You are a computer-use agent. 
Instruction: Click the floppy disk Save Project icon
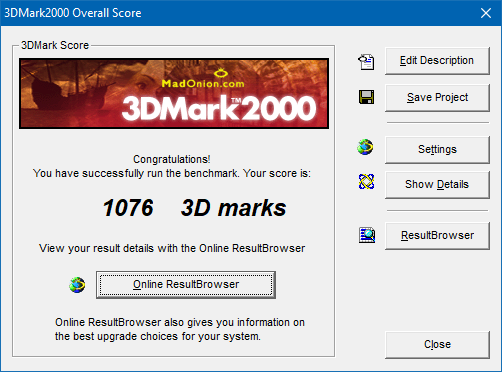[x=366, y=97]
